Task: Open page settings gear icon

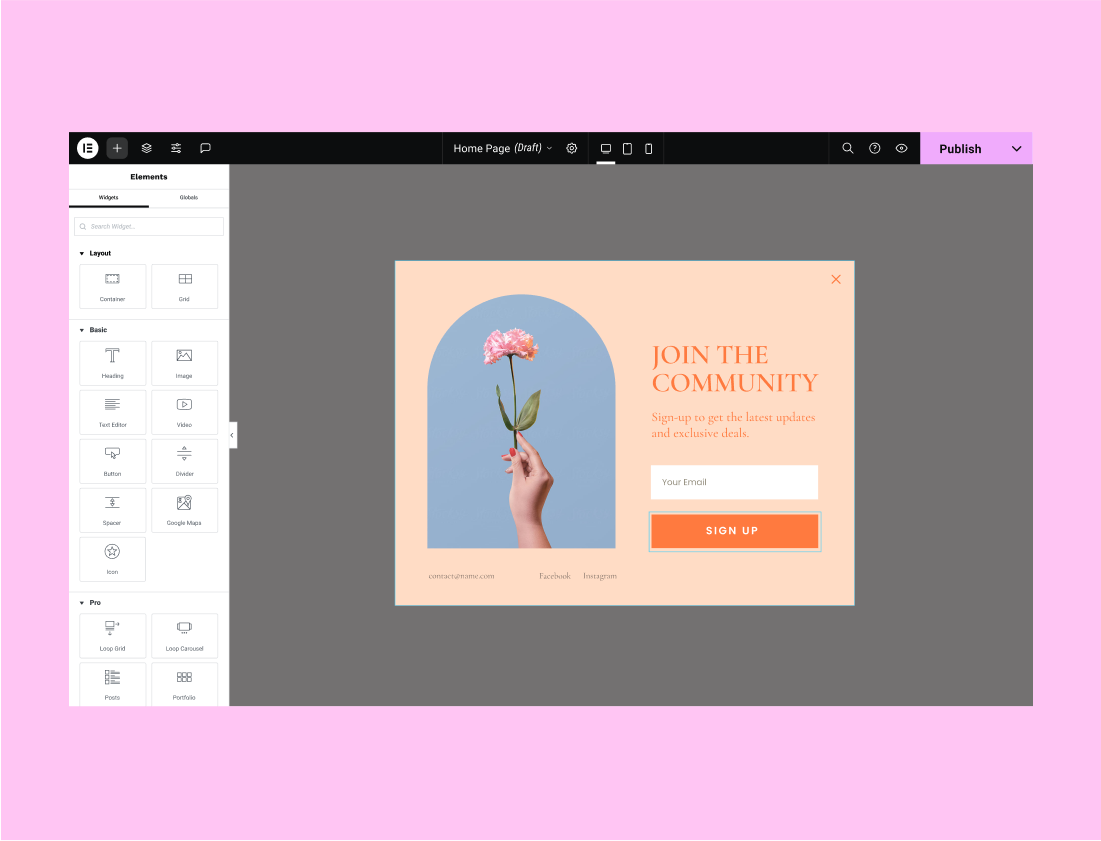Action: [x=572, y=148]
